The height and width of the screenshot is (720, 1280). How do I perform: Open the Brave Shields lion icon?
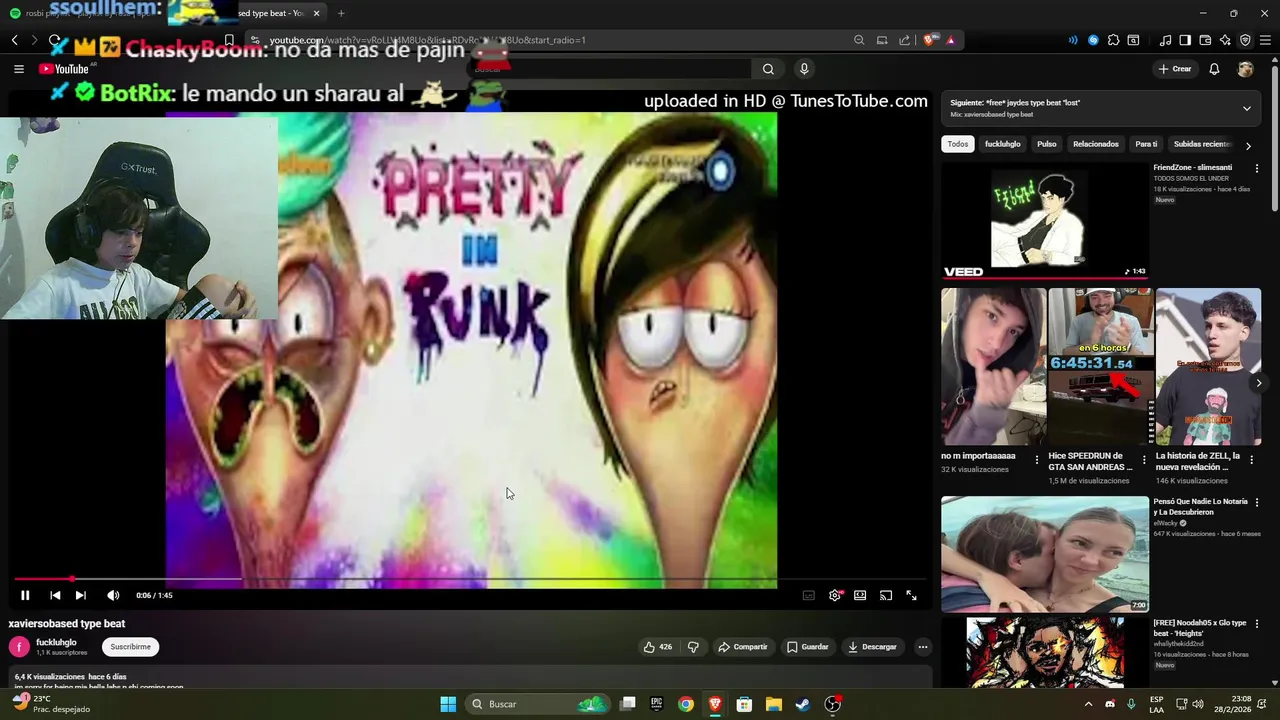(930, 40)
